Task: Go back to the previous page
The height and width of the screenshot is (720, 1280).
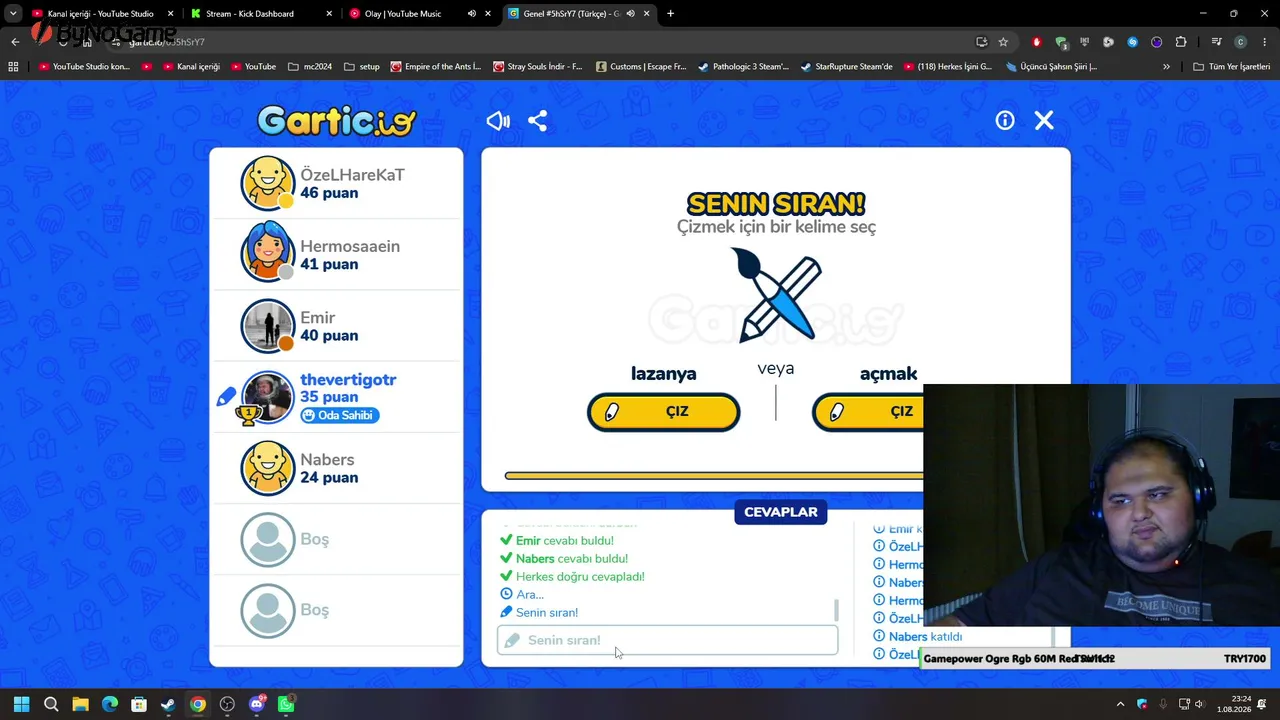Action: [x=15, y=42]
